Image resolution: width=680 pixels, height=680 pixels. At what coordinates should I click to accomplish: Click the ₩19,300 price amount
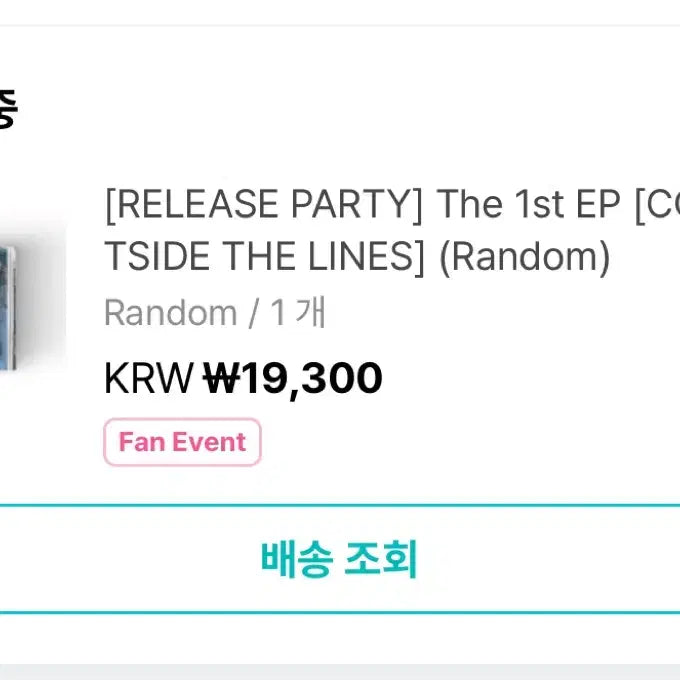click(293, 379)
